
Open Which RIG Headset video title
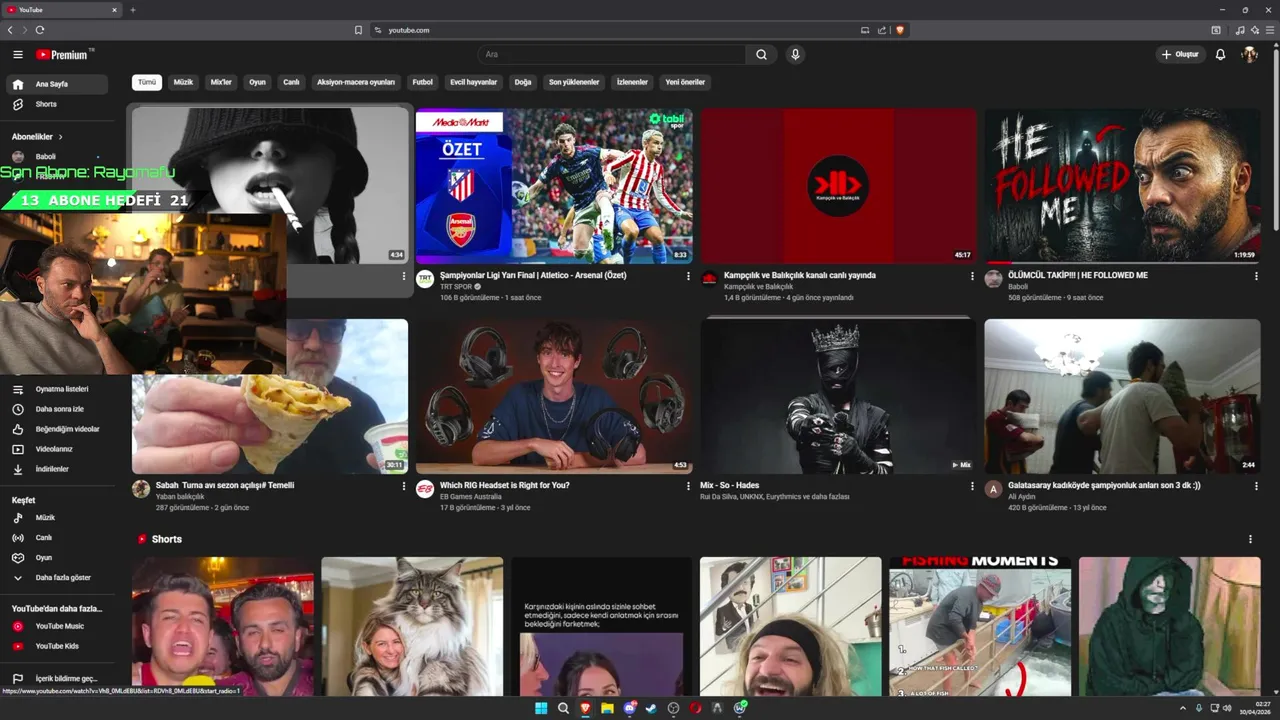click(505, 485)
